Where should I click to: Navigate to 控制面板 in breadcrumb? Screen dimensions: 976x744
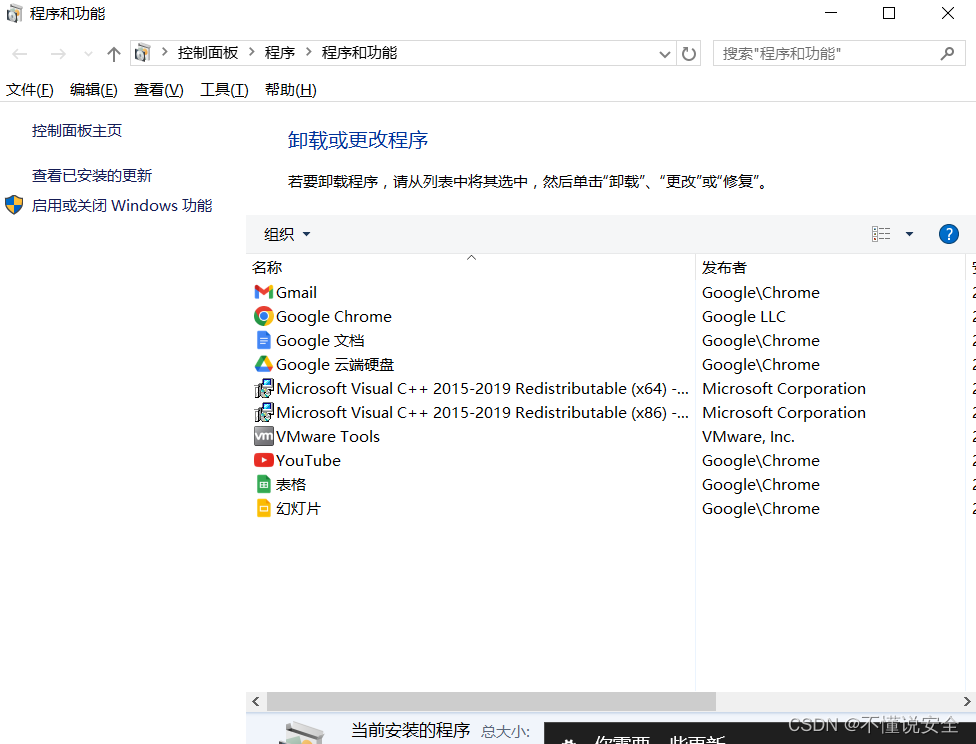pyautogui.click(x=208, y=53)
